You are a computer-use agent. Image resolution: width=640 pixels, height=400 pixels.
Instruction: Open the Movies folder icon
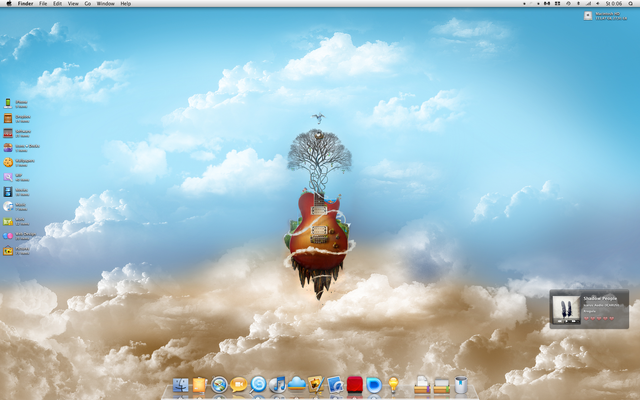8,191
